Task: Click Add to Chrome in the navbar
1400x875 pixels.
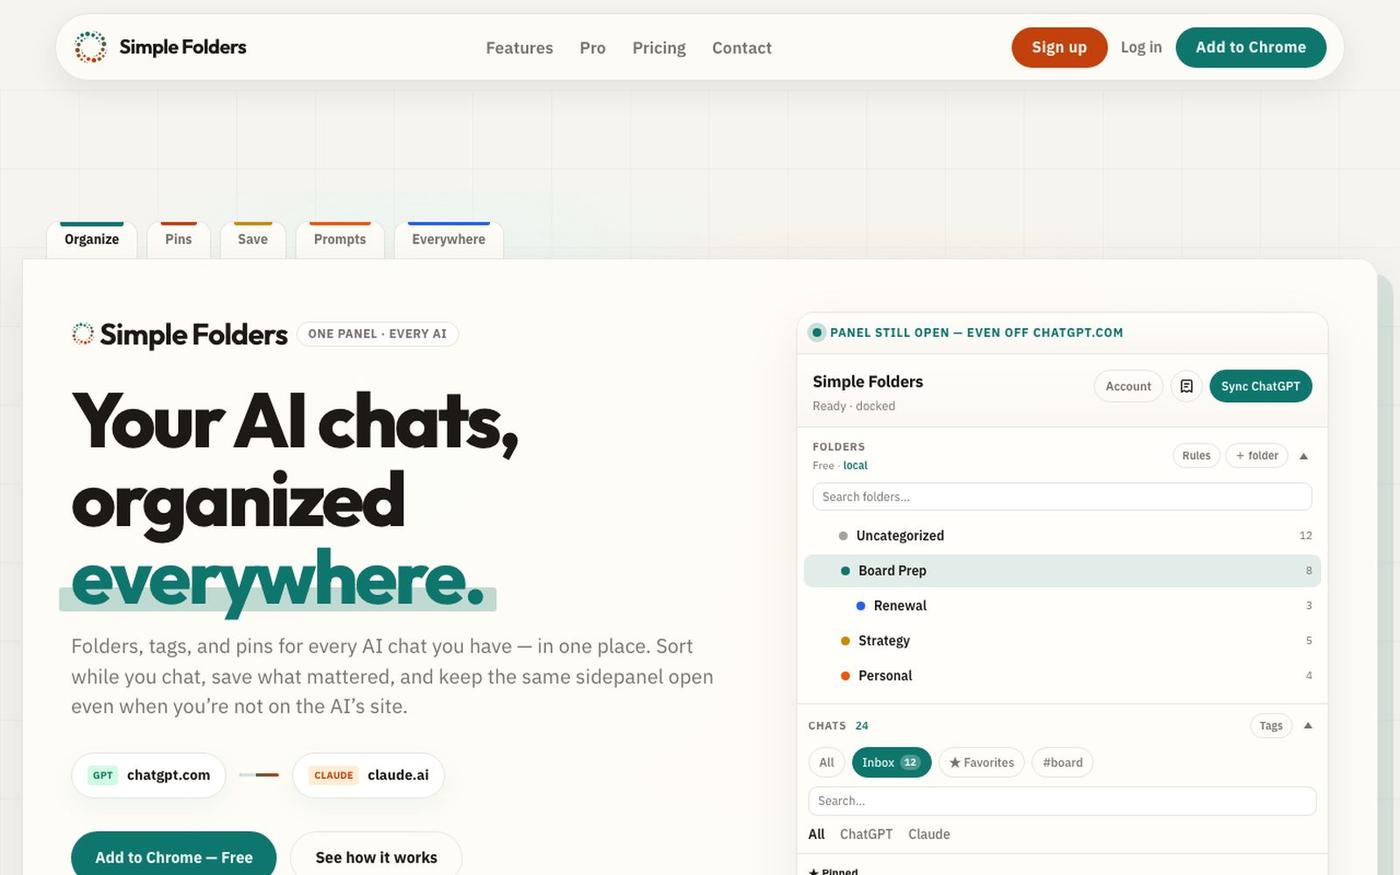Action: coord(1251,47)
